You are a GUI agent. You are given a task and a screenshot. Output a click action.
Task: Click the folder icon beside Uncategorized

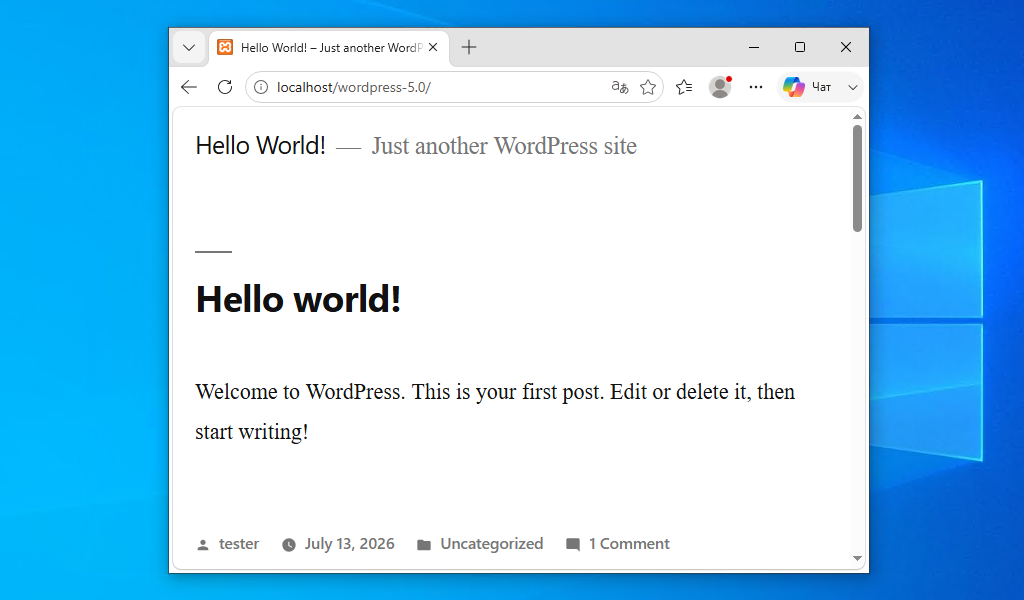tap(424, 545)
